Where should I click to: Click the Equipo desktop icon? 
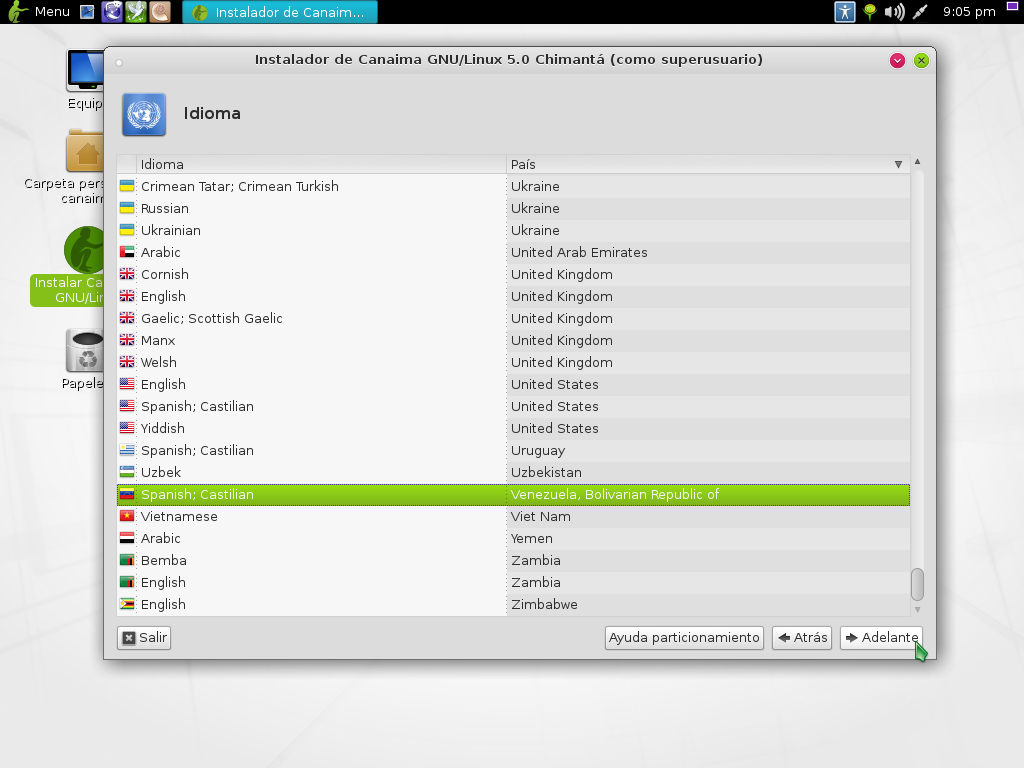[x=84, y=70]
